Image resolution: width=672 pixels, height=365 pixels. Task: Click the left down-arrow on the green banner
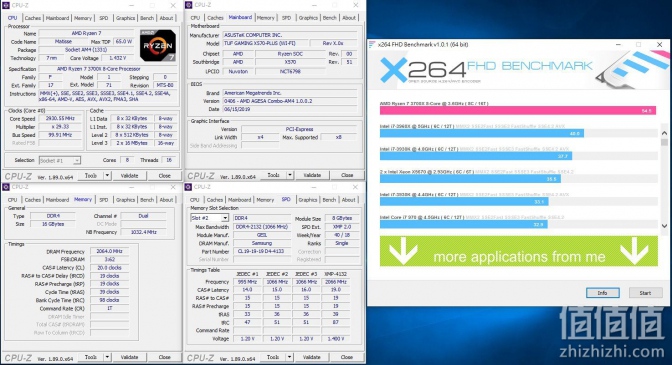403,250
